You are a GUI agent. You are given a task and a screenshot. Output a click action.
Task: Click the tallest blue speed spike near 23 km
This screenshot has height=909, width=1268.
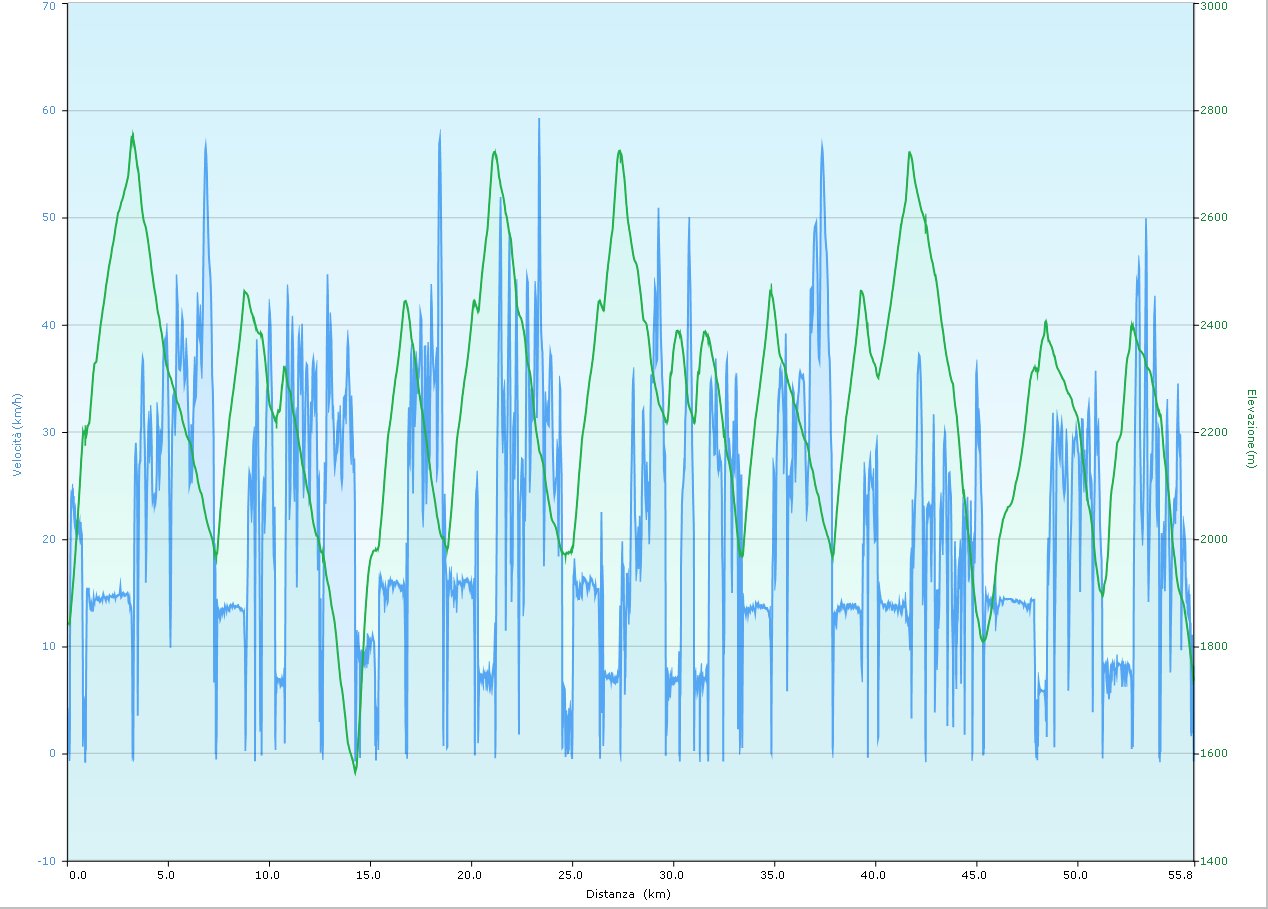click(539, 119)
